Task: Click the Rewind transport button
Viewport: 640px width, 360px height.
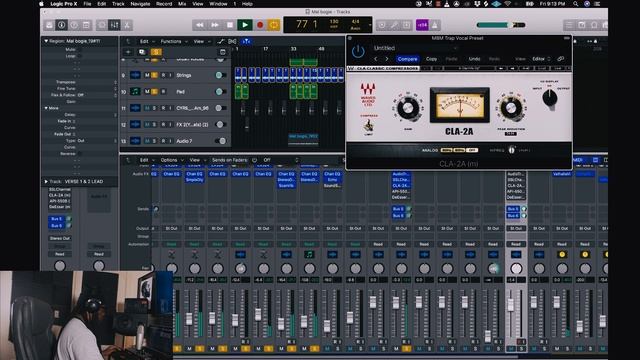Action: (x=200, y=25)
